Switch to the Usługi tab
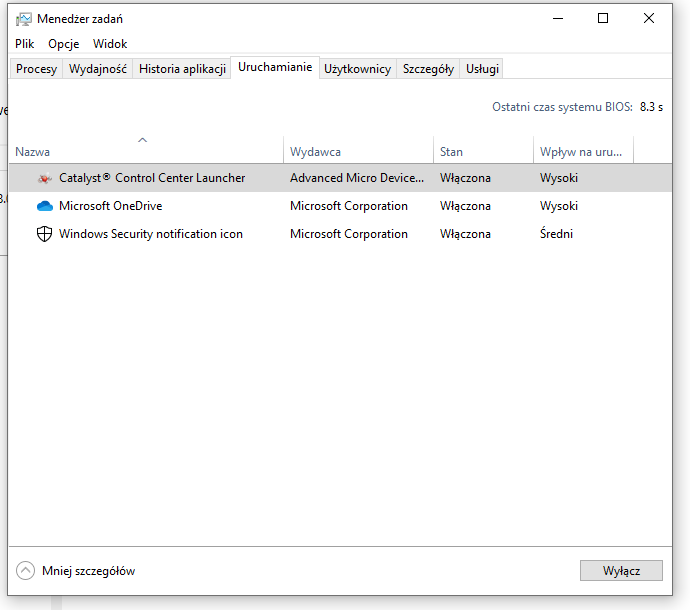 coord(482,69)
